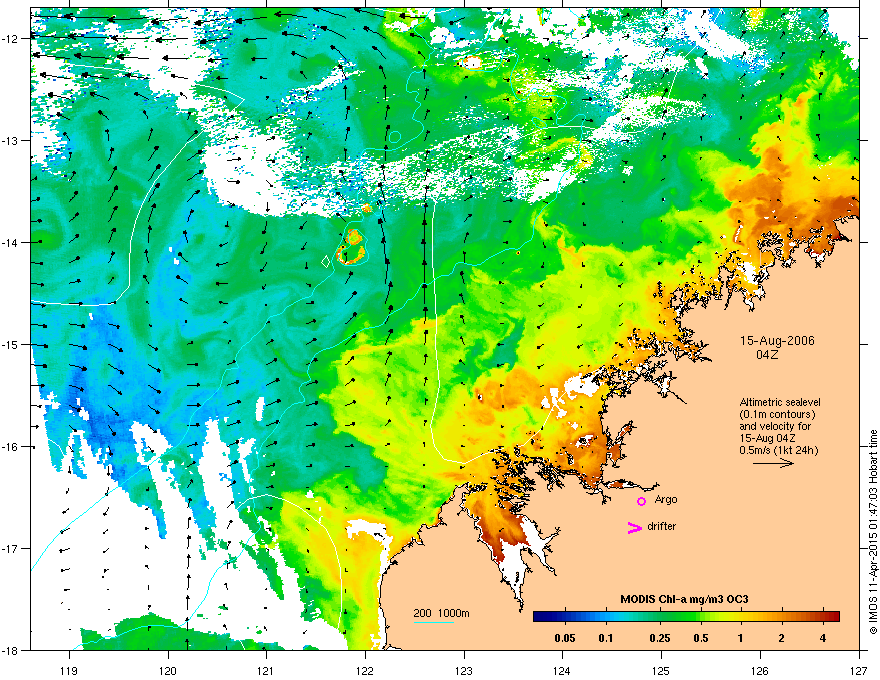Click the colorbar value '4'
880x680 pixels.
(x=823, y=638)
